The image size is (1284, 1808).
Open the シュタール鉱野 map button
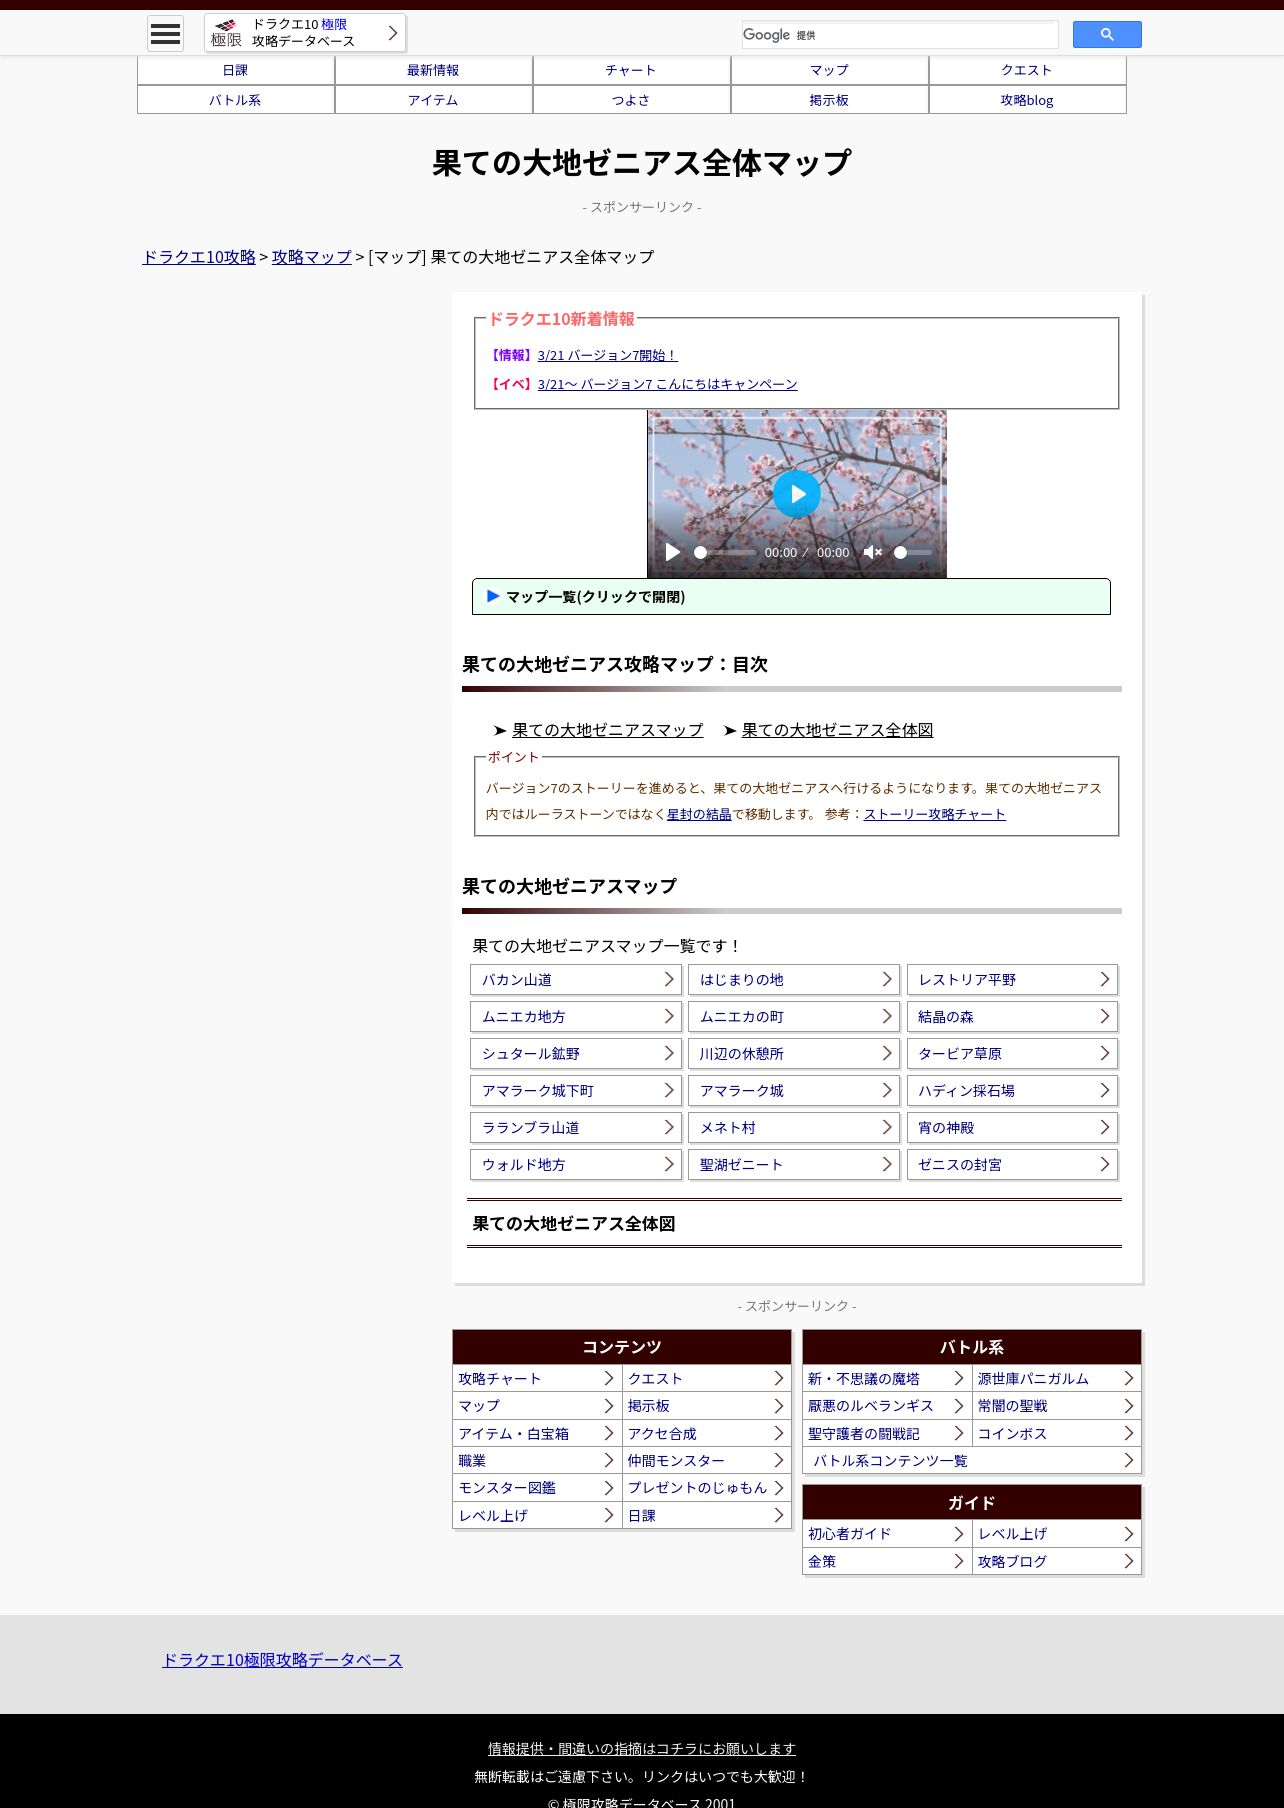pyautogui.click(x=576, y=1054)
